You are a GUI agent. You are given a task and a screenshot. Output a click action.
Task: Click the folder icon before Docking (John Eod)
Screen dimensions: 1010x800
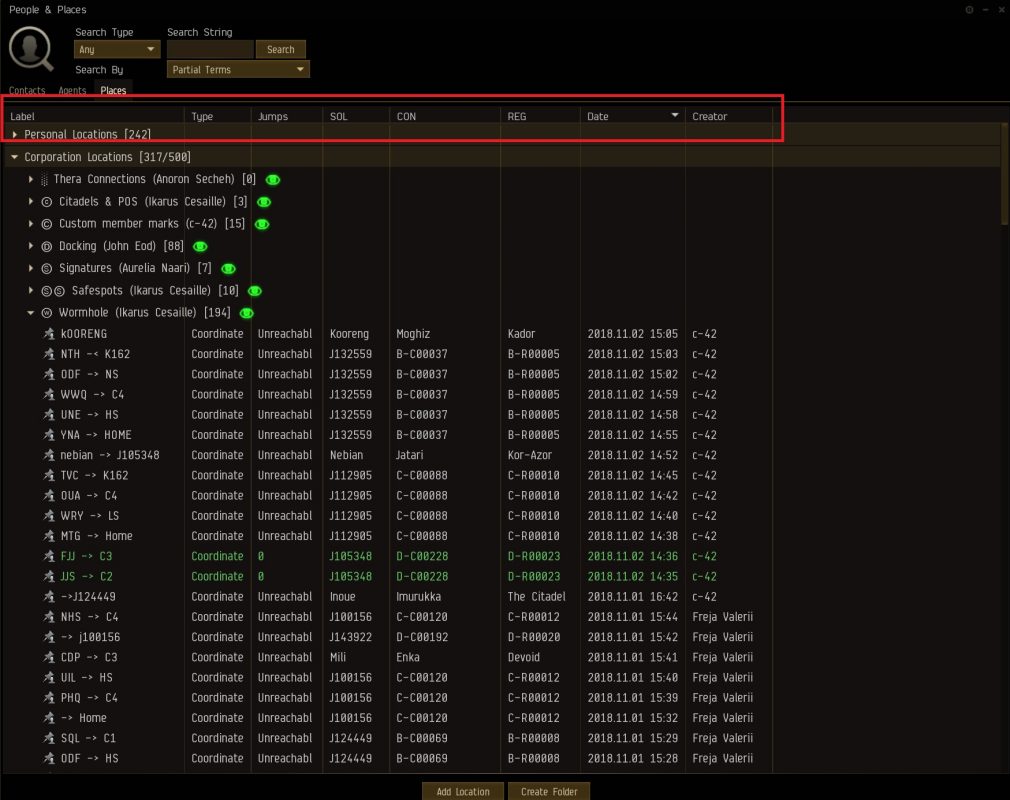46,246
